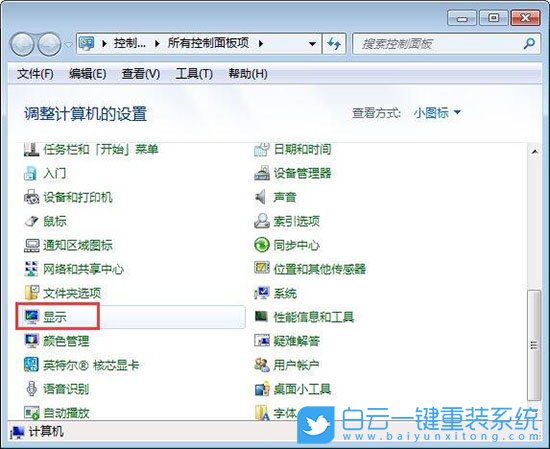Click the 网络和共享中心 icon
This screenshot has height=449, width=550.
click(x=31, y=269)
